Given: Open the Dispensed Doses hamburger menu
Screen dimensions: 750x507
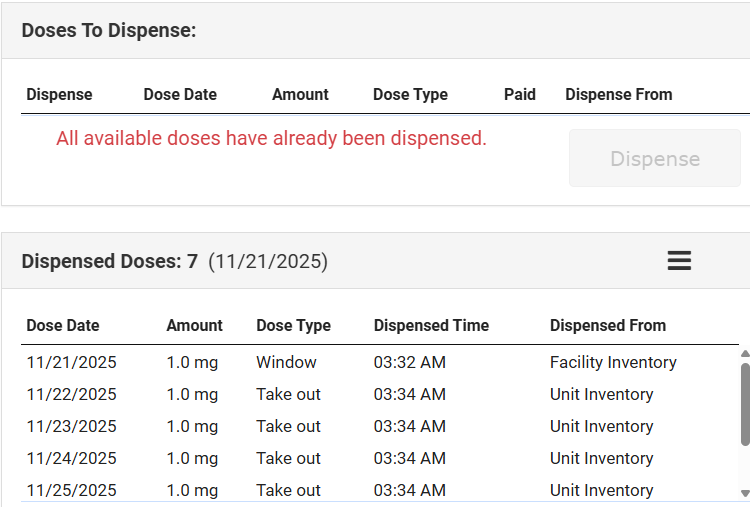Looking at the screenshot, I should click(679, 261).
